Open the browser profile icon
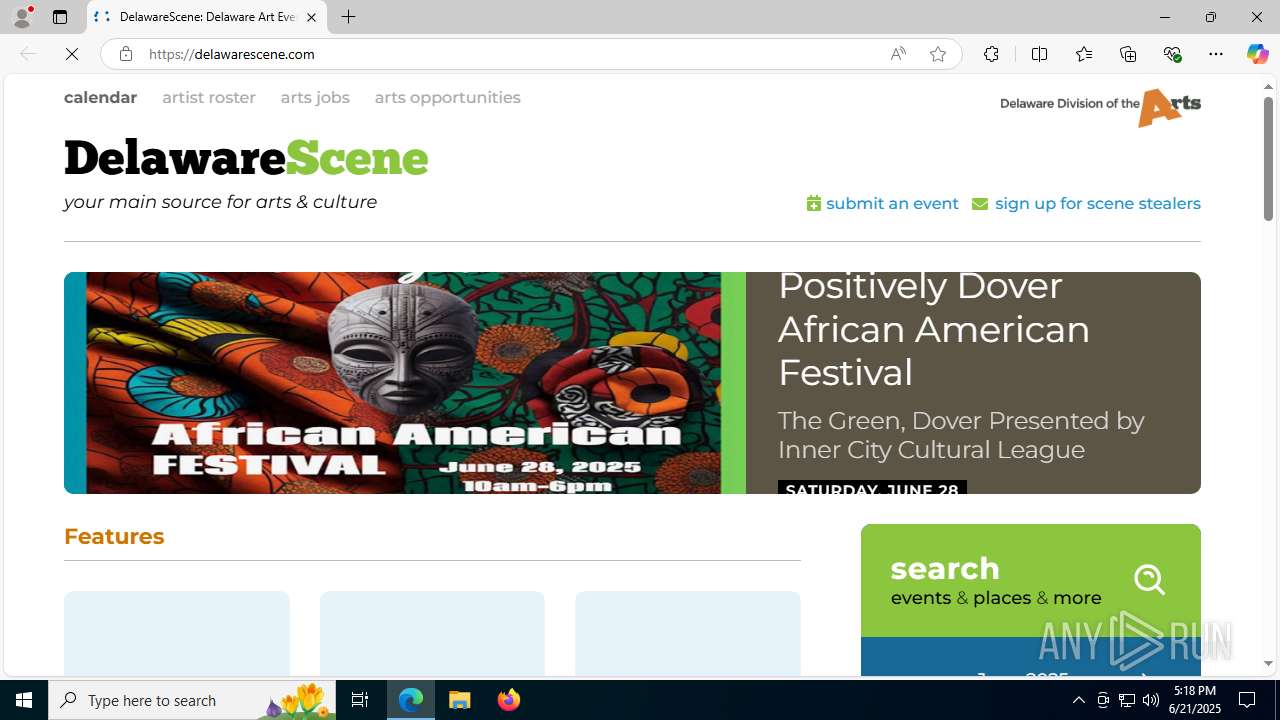This screenshot has width=1280, height=720. (22, 17)
